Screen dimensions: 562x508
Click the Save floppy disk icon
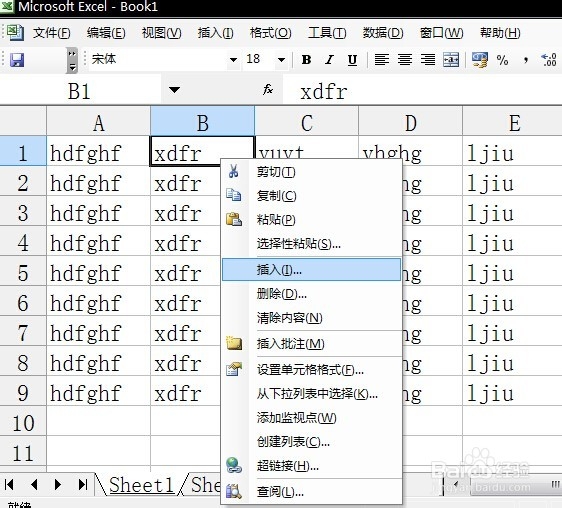(17, 60)
